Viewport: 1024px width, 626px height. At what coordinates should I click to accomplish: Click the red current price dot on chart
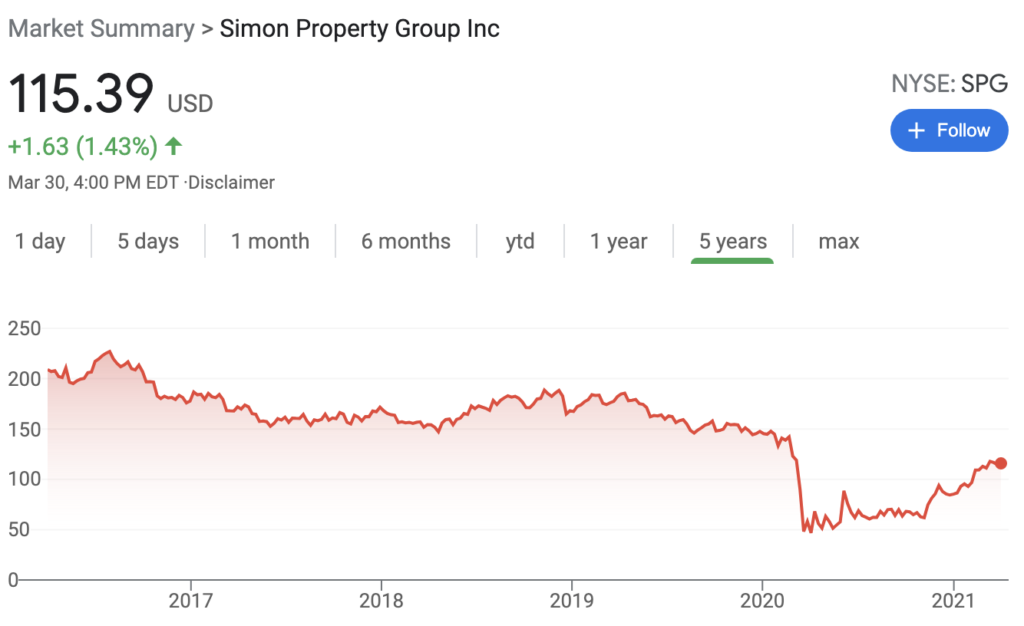1000,463
